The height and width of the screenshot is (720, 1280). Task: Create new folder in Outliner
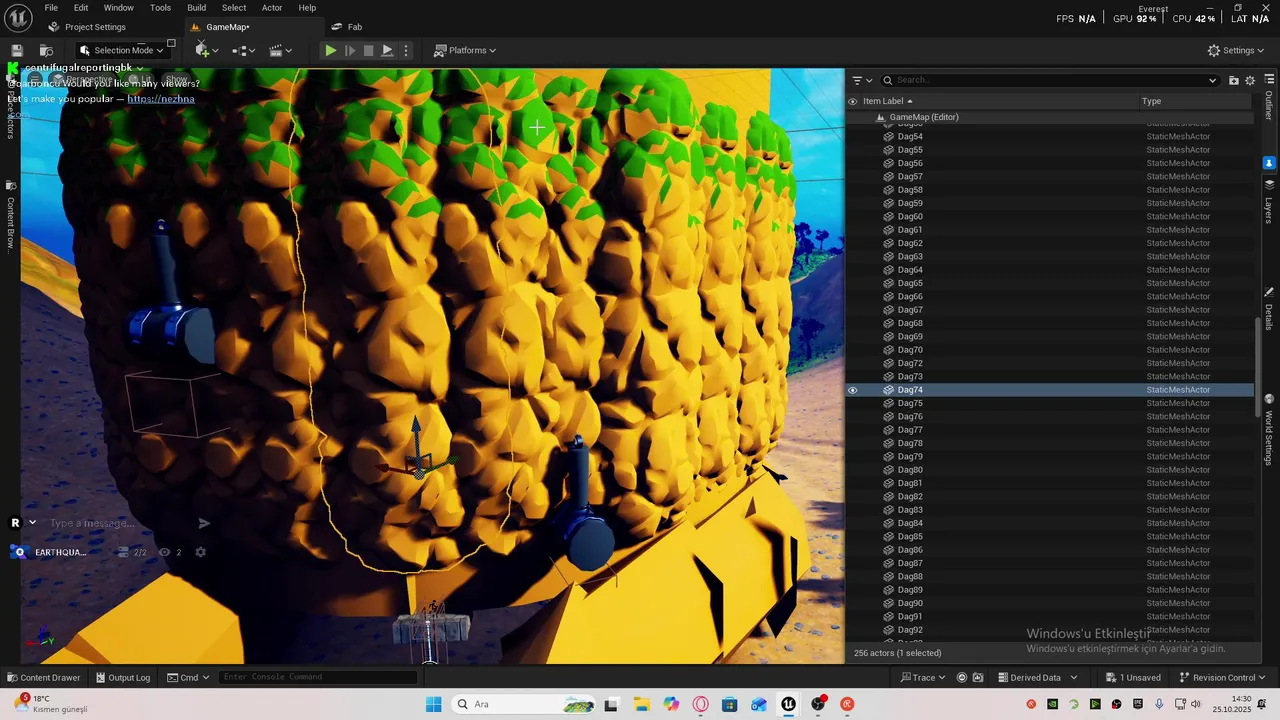pos(1234,80)
